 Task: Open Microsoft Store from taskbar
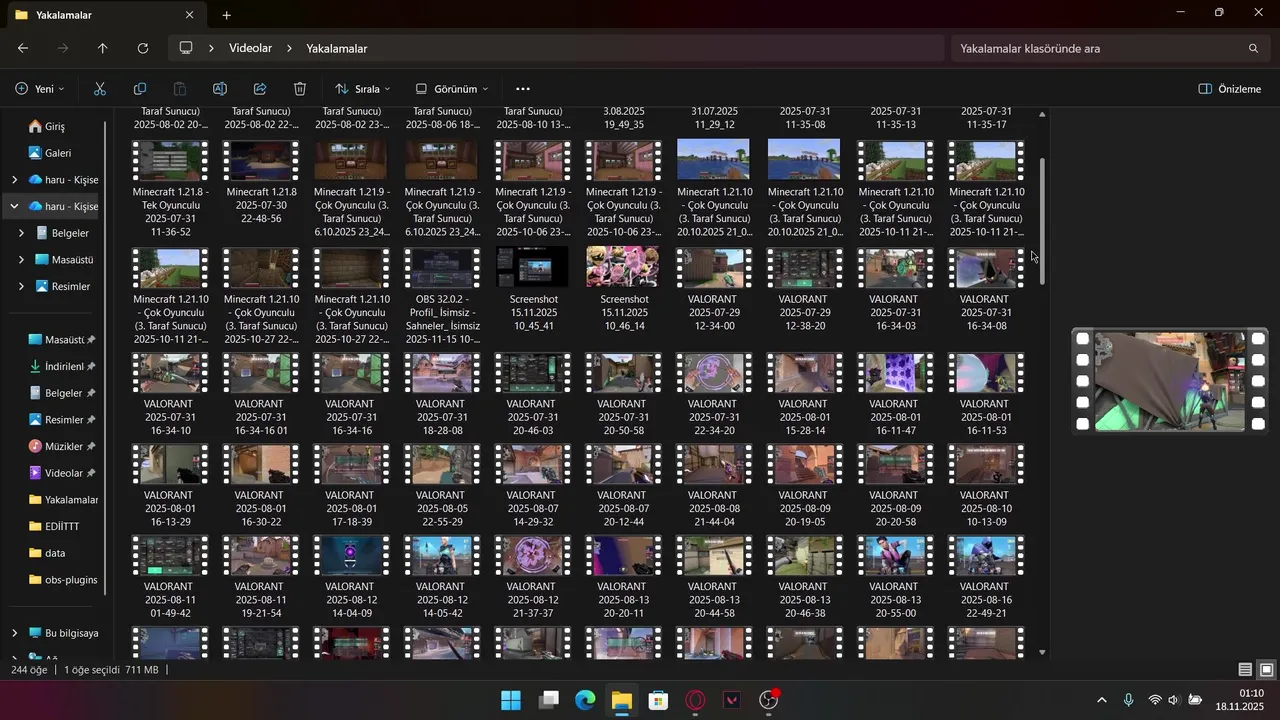(x=658, y=700)
